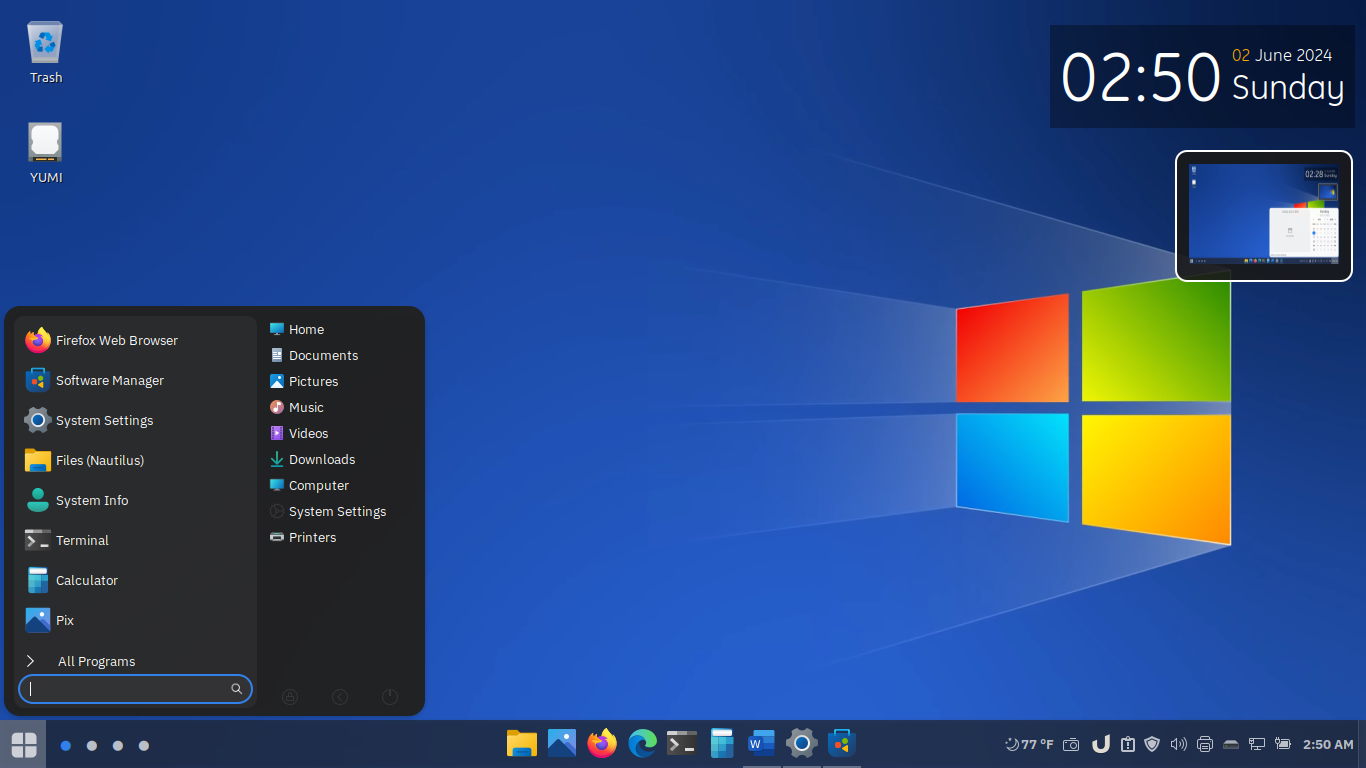Screen dimensions: 1366x768
Task: Open the Calculator icon on the taskbar
Action: click(x=722, y=744)
